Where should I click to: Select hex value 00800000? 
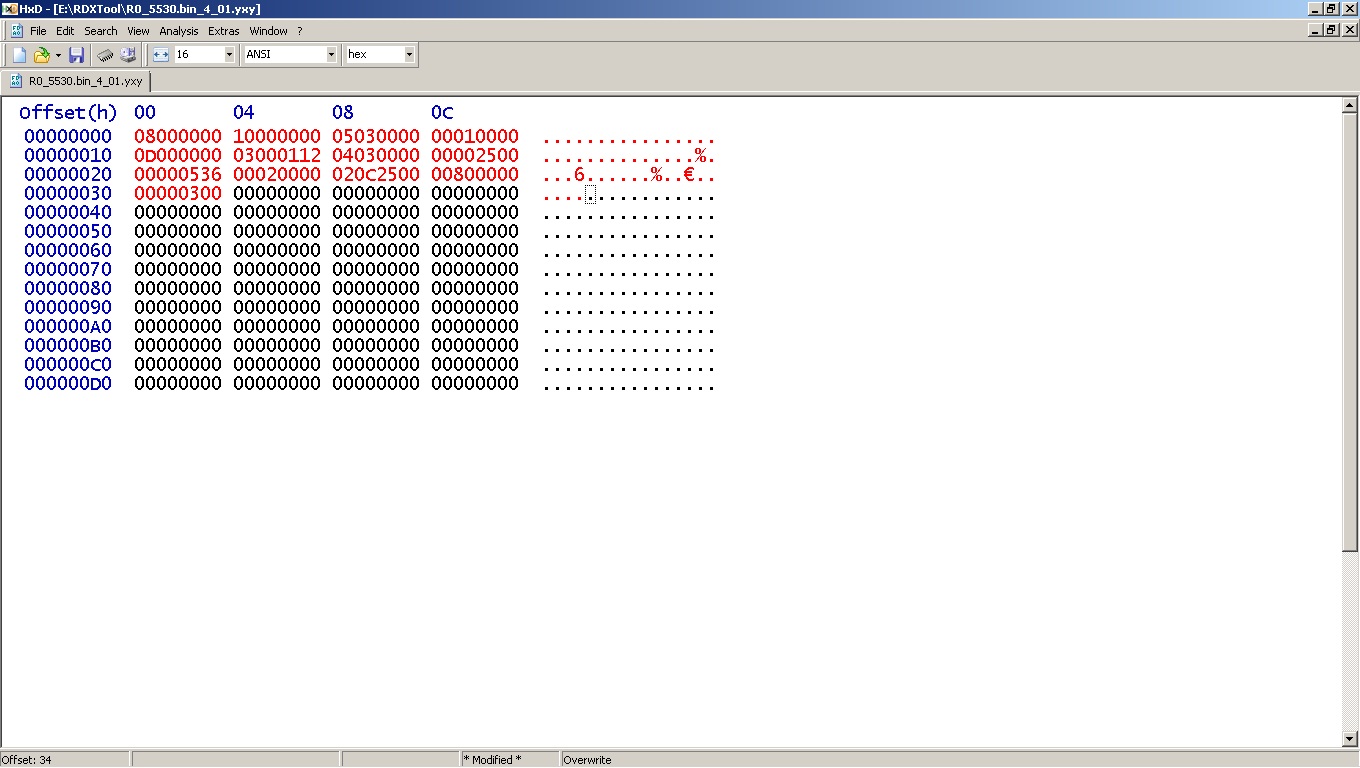(475, 174)
